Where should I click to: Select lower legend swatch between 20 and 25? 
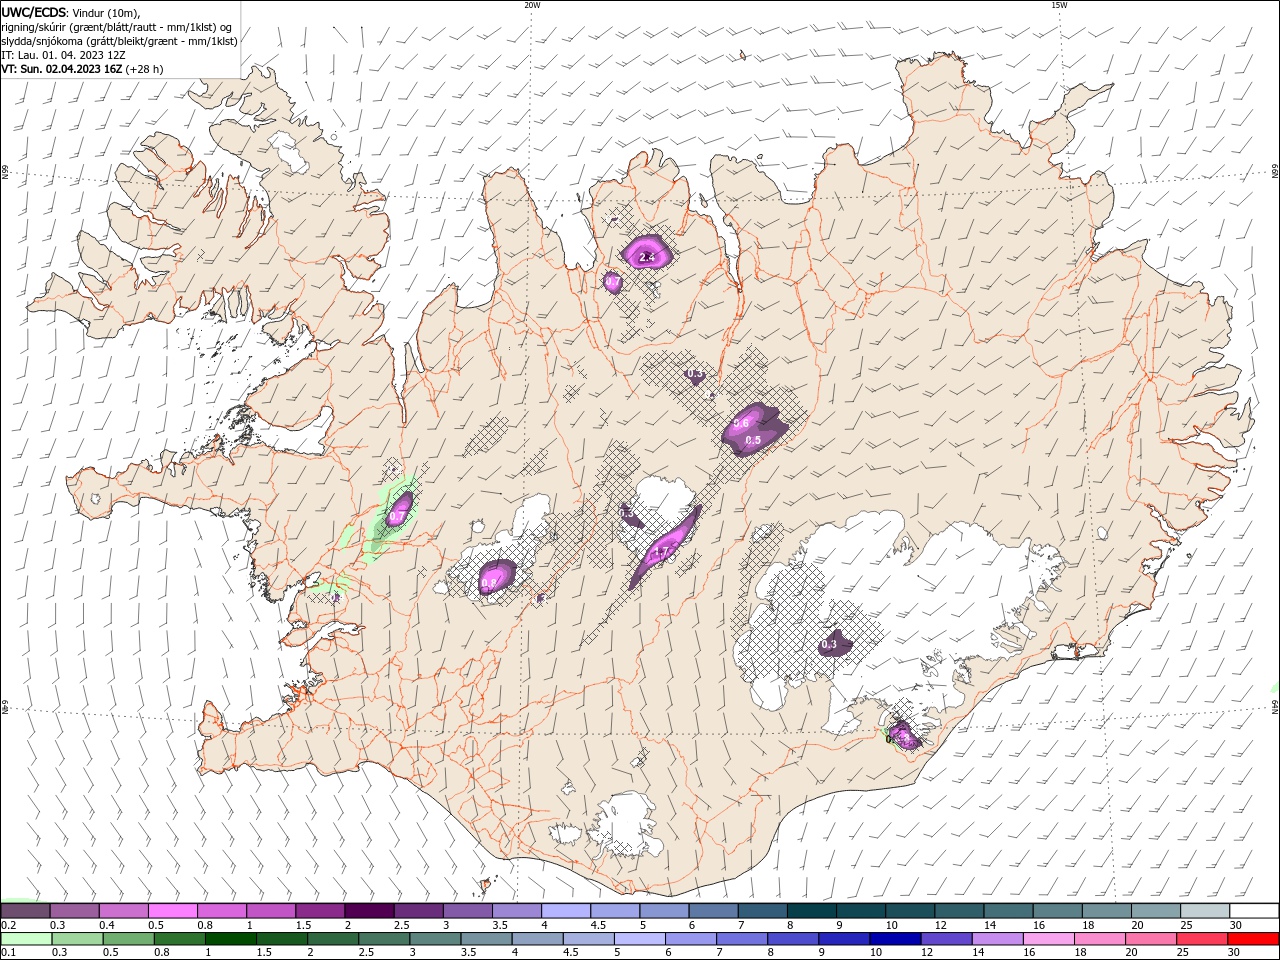[1150, 939]
